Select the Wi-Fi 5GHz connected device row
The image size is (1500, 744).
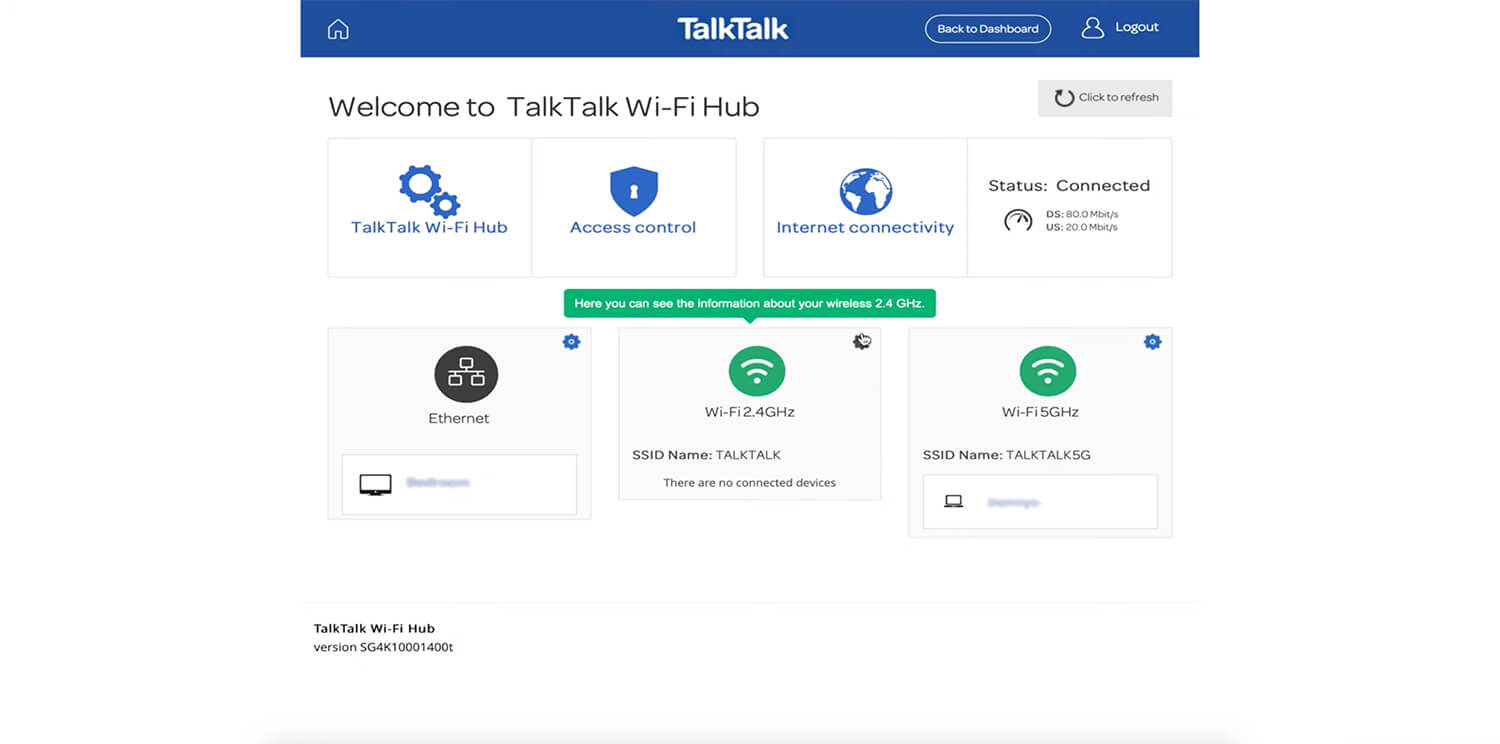coord(1040,502)
